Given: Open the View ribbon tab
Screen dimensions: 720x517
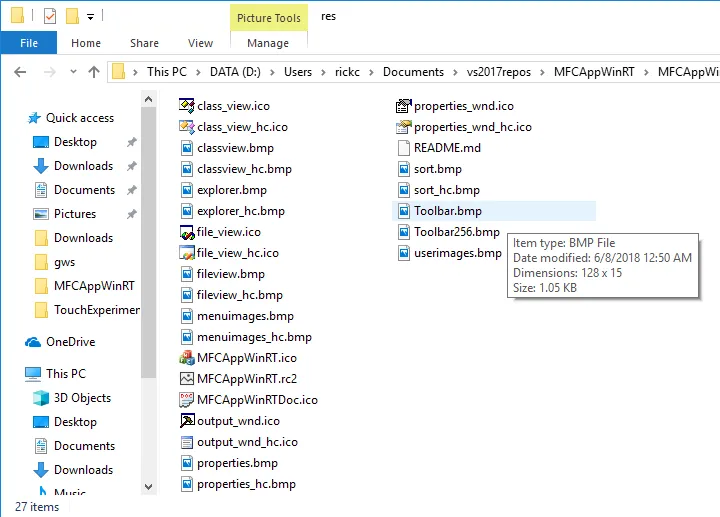Looking at the screenshot, I should [200, 43].
